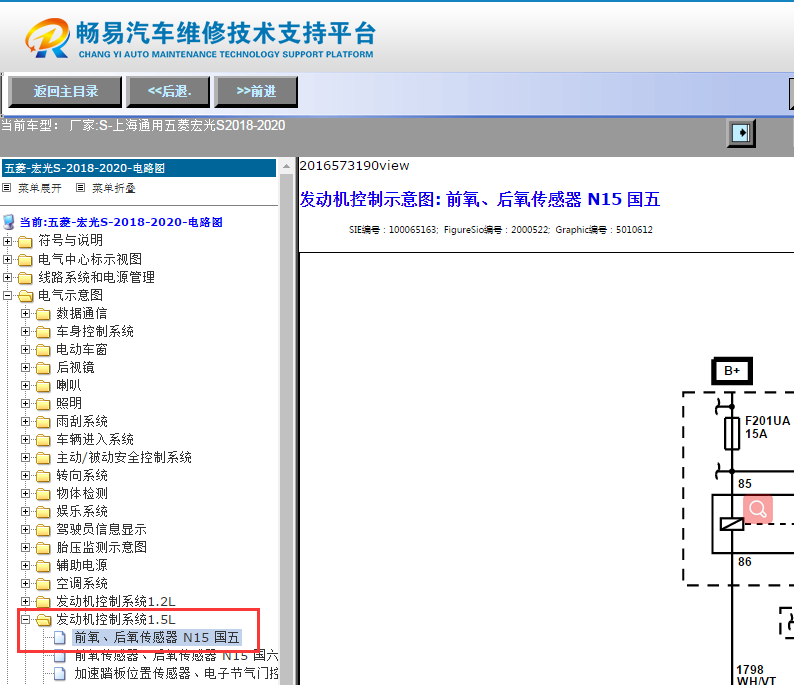Select the 空调系统 tree item
Image resolution: width=794 pixels, height=685 pixels.
click(82, 583)
